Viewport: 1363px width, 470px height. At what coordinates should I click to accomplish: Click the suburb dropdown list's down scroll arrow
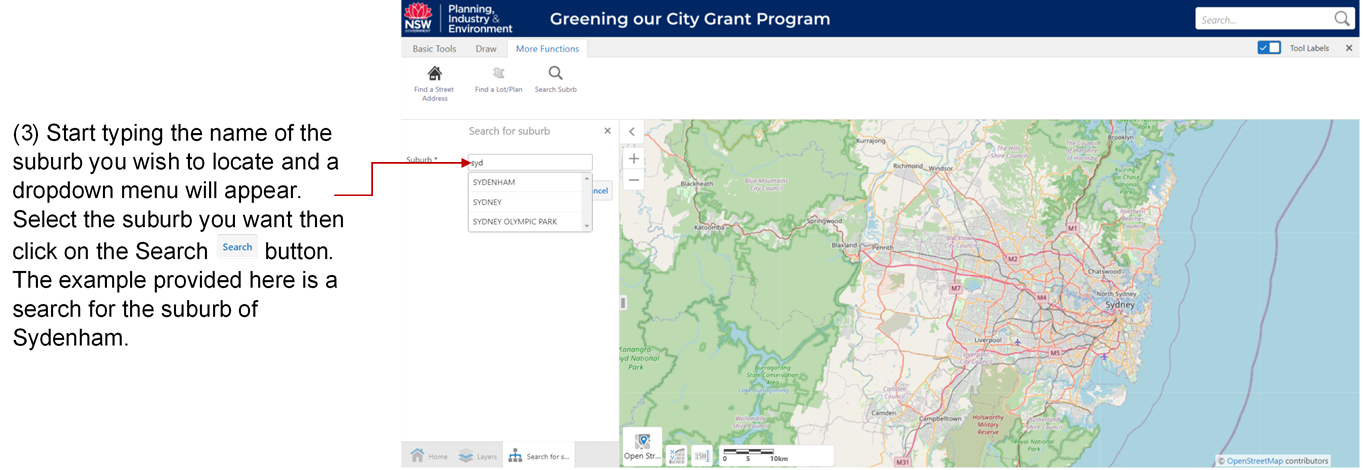tap(588, 227)
